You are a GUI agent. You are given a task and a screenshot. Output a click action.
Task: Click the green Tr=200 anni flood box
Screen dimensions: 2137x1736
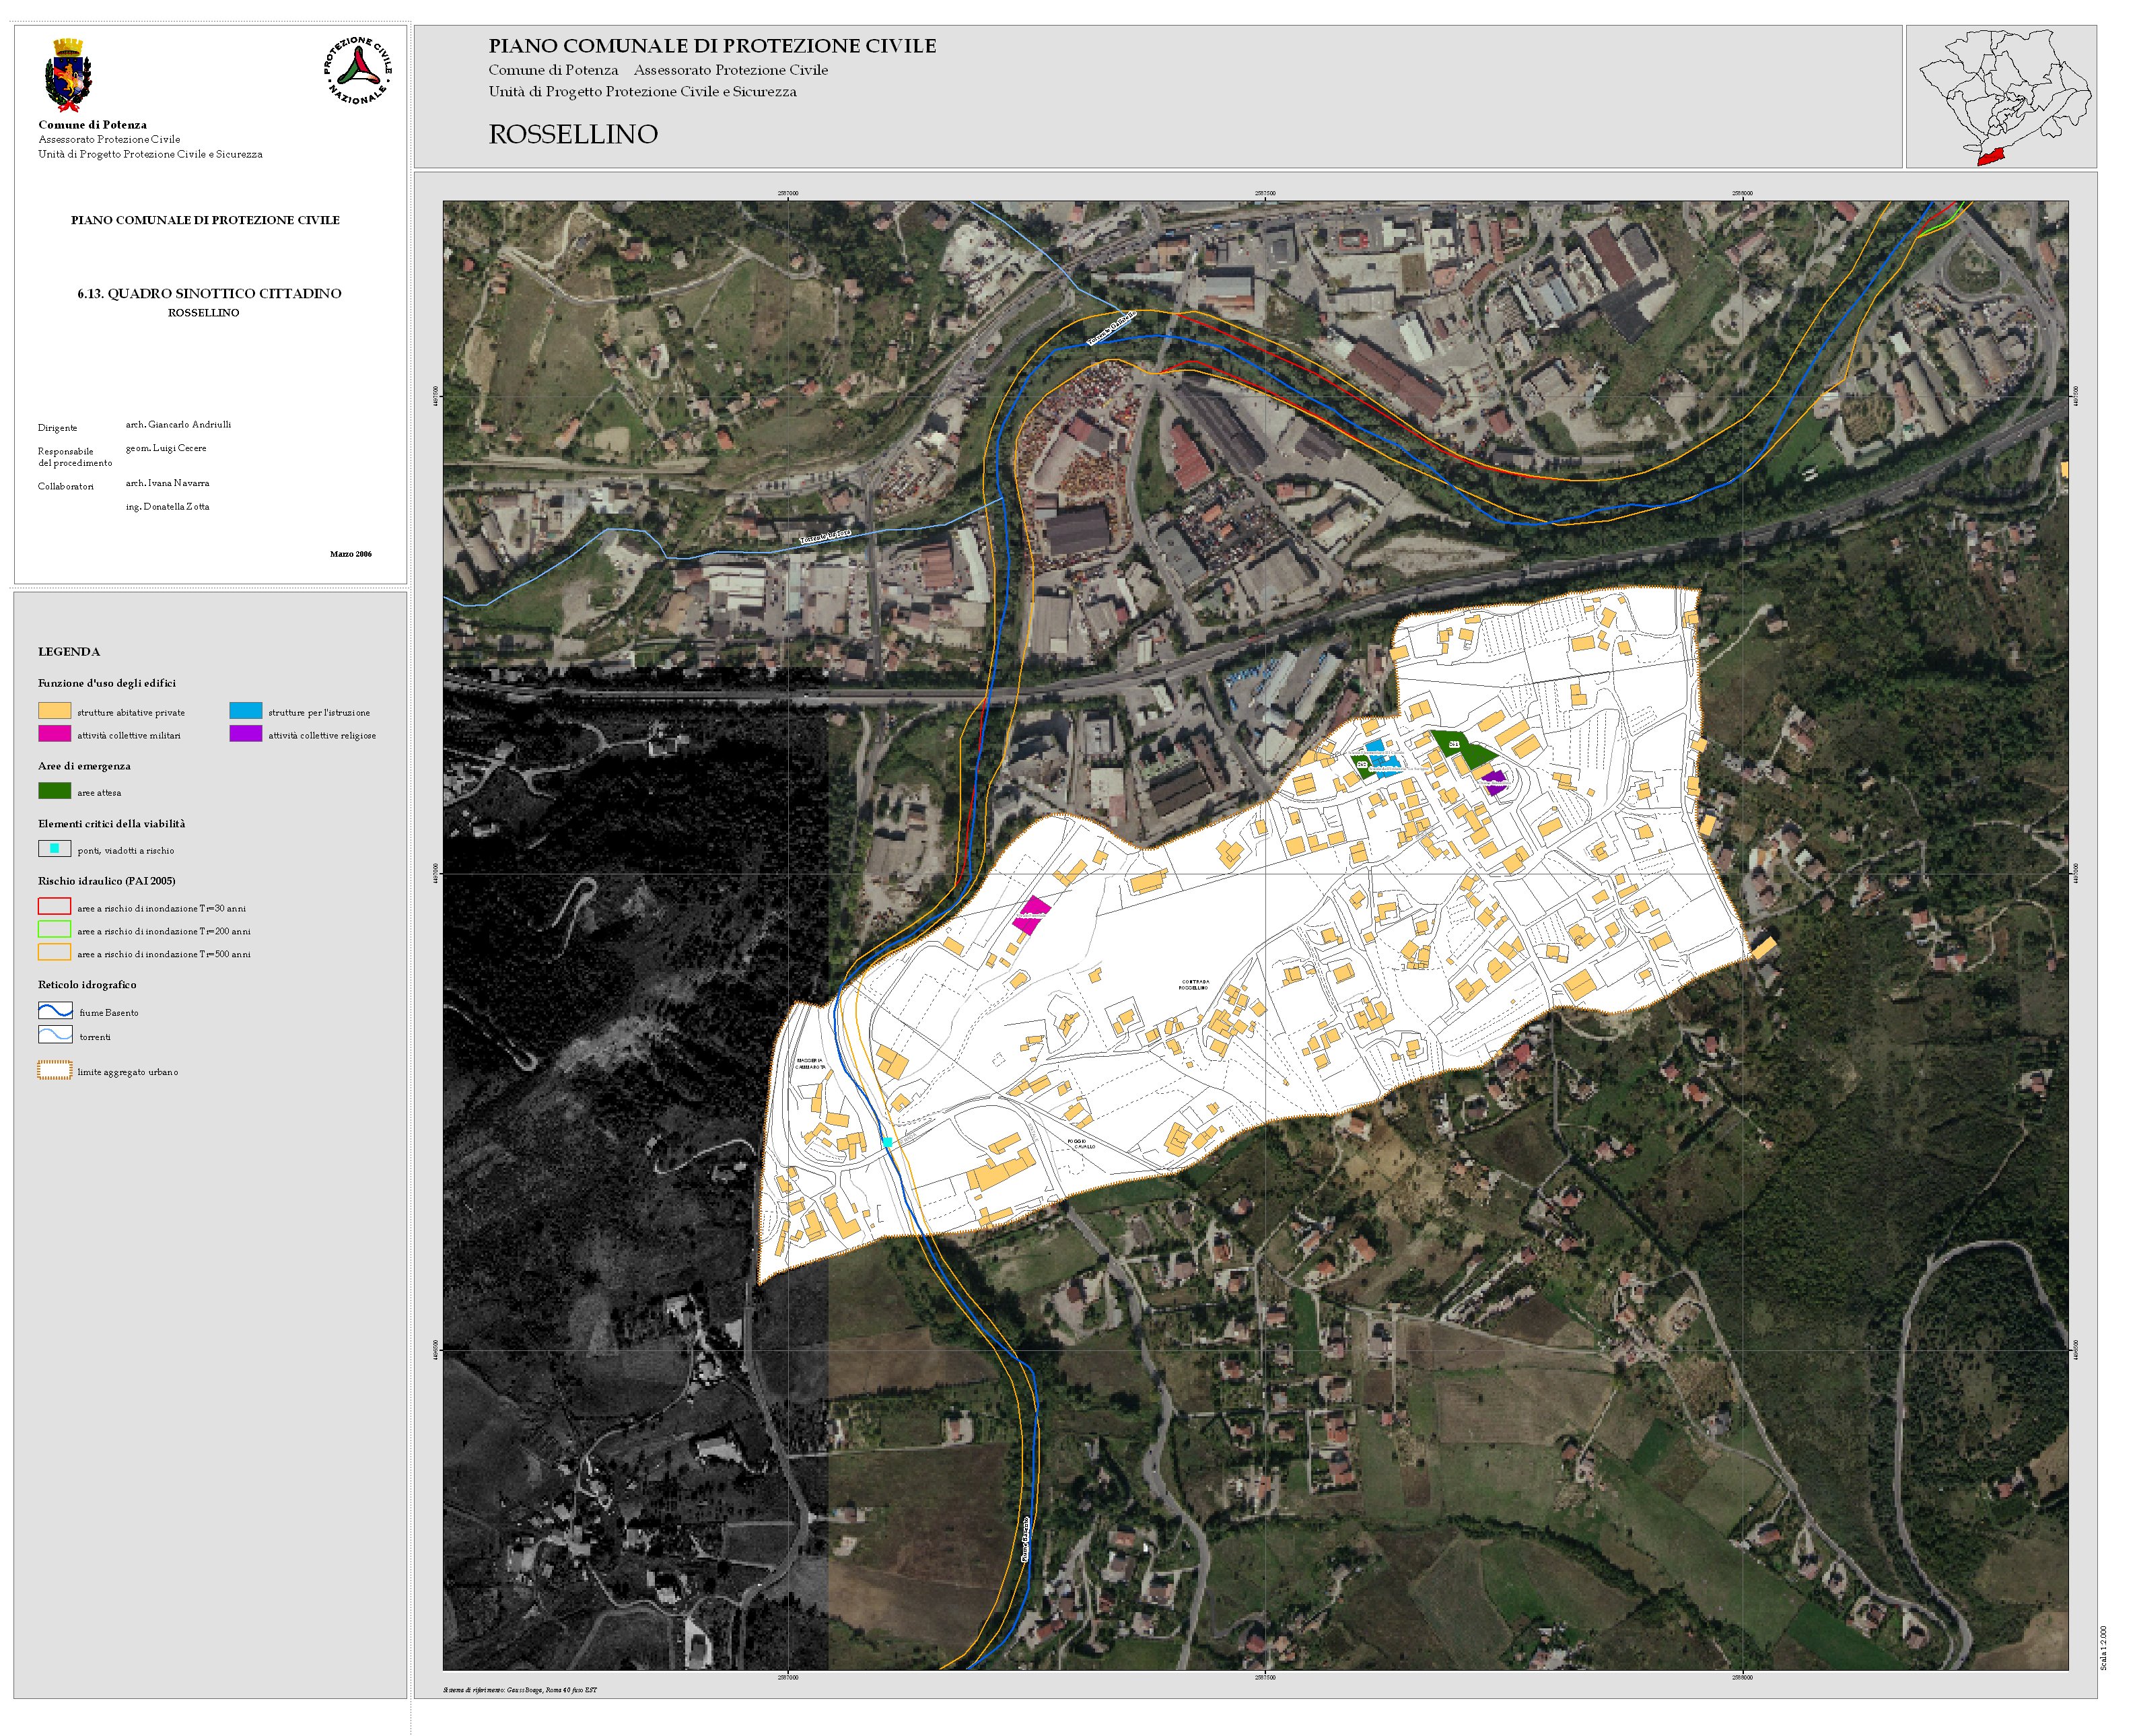point(55,929)
